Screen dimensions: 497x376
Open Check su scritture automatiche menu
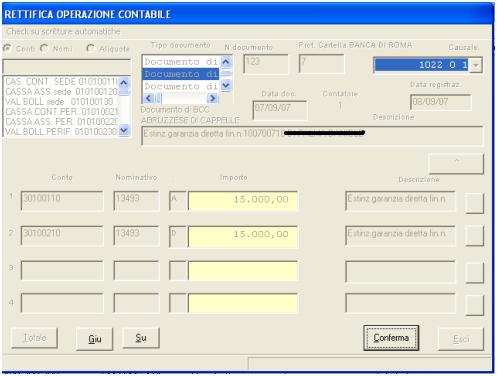point(63,31)
